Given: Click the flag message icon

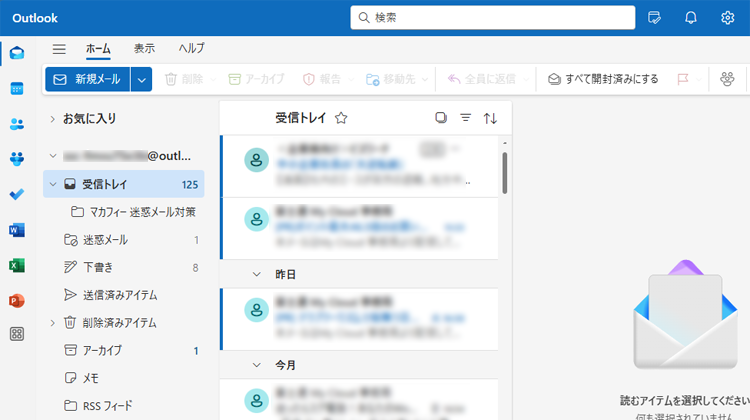Looking at the screenshot, I should click(x=683, y=79).
